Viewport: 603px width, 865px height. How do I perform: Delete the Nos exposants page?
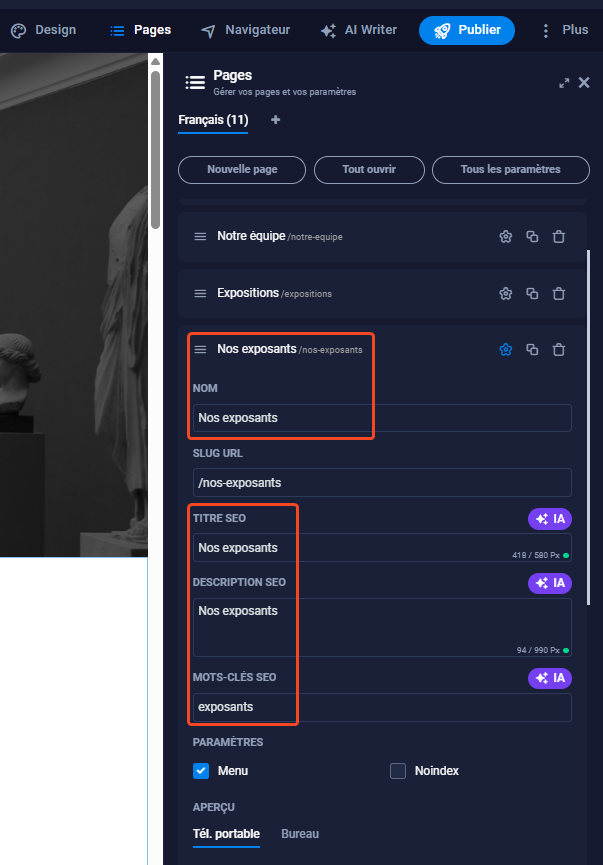click(x=559, y=349)
